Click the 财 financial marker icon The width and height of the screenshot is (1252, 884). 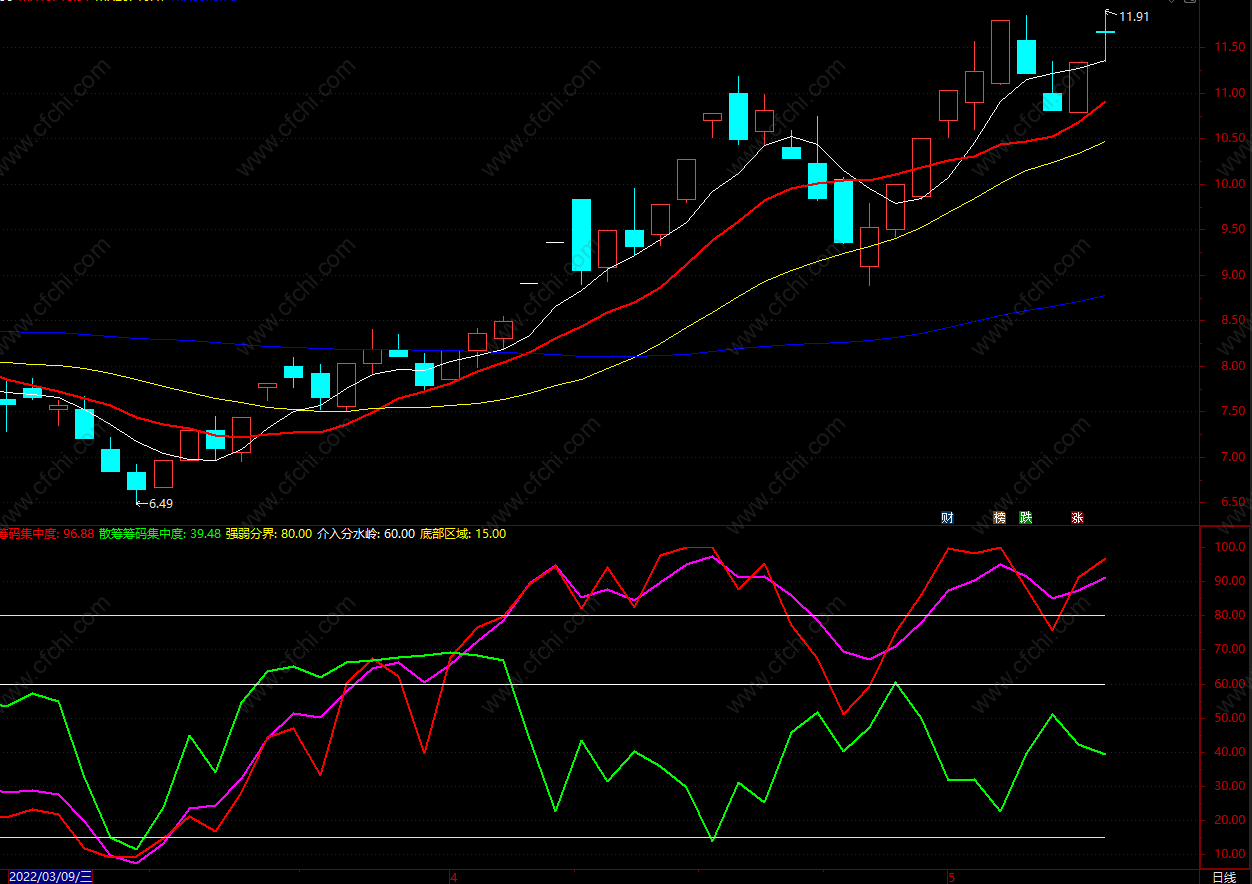click(947, 517)
